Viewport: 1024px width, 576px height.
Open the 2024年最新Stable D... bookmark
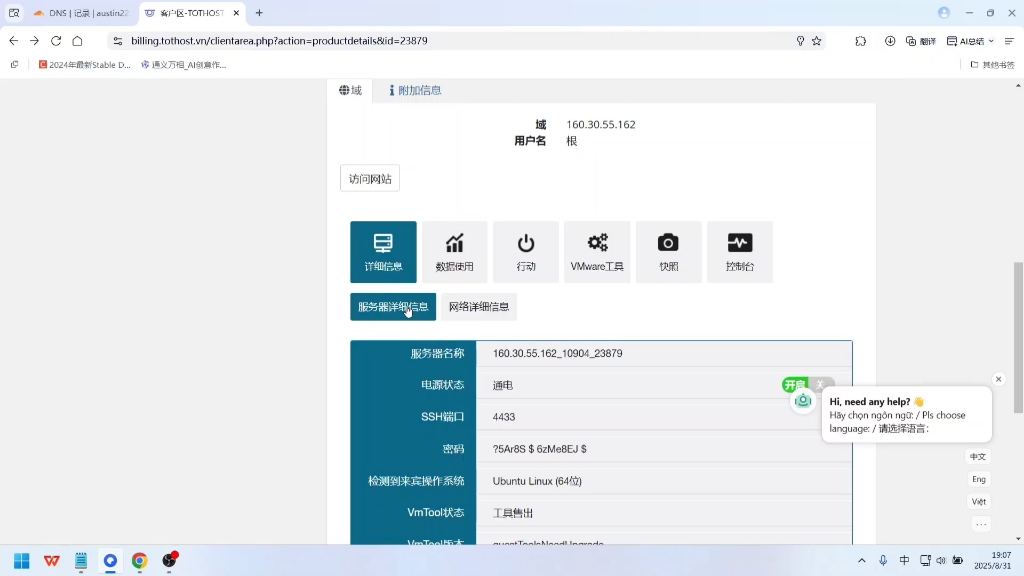point(84,65)
